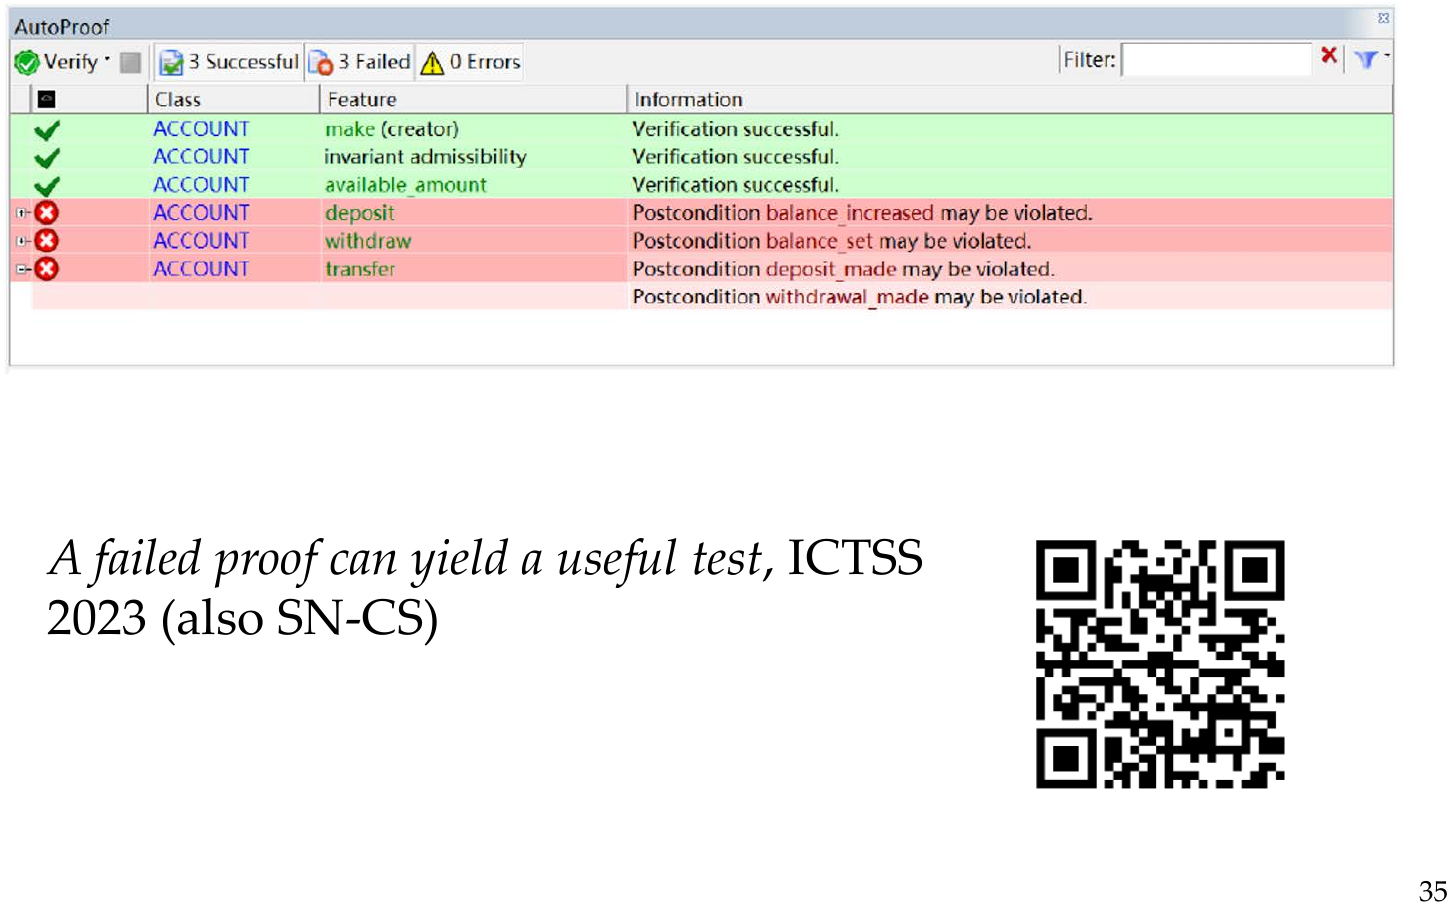Select 'Postcondition deposit_made may be violated.' message
This screenshot has width=1453, height=908.
click(843, 269)
